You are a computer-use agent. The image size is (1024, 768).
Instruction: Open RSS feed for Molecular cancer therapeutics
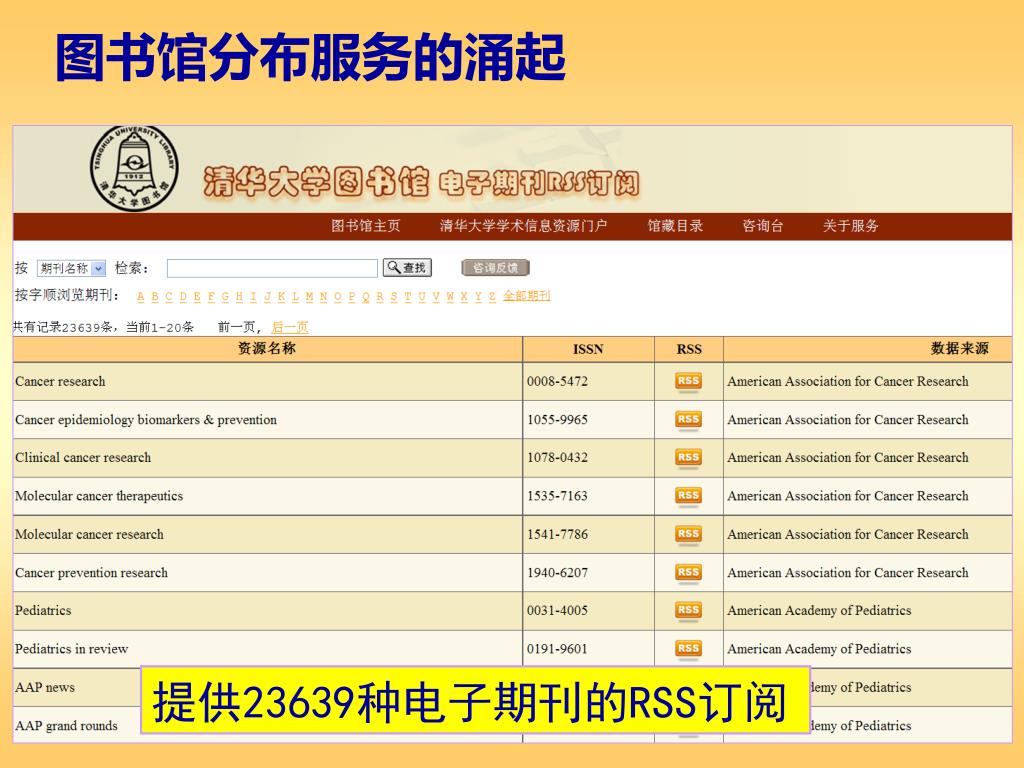pyautogui.click(x=688, y=496)
